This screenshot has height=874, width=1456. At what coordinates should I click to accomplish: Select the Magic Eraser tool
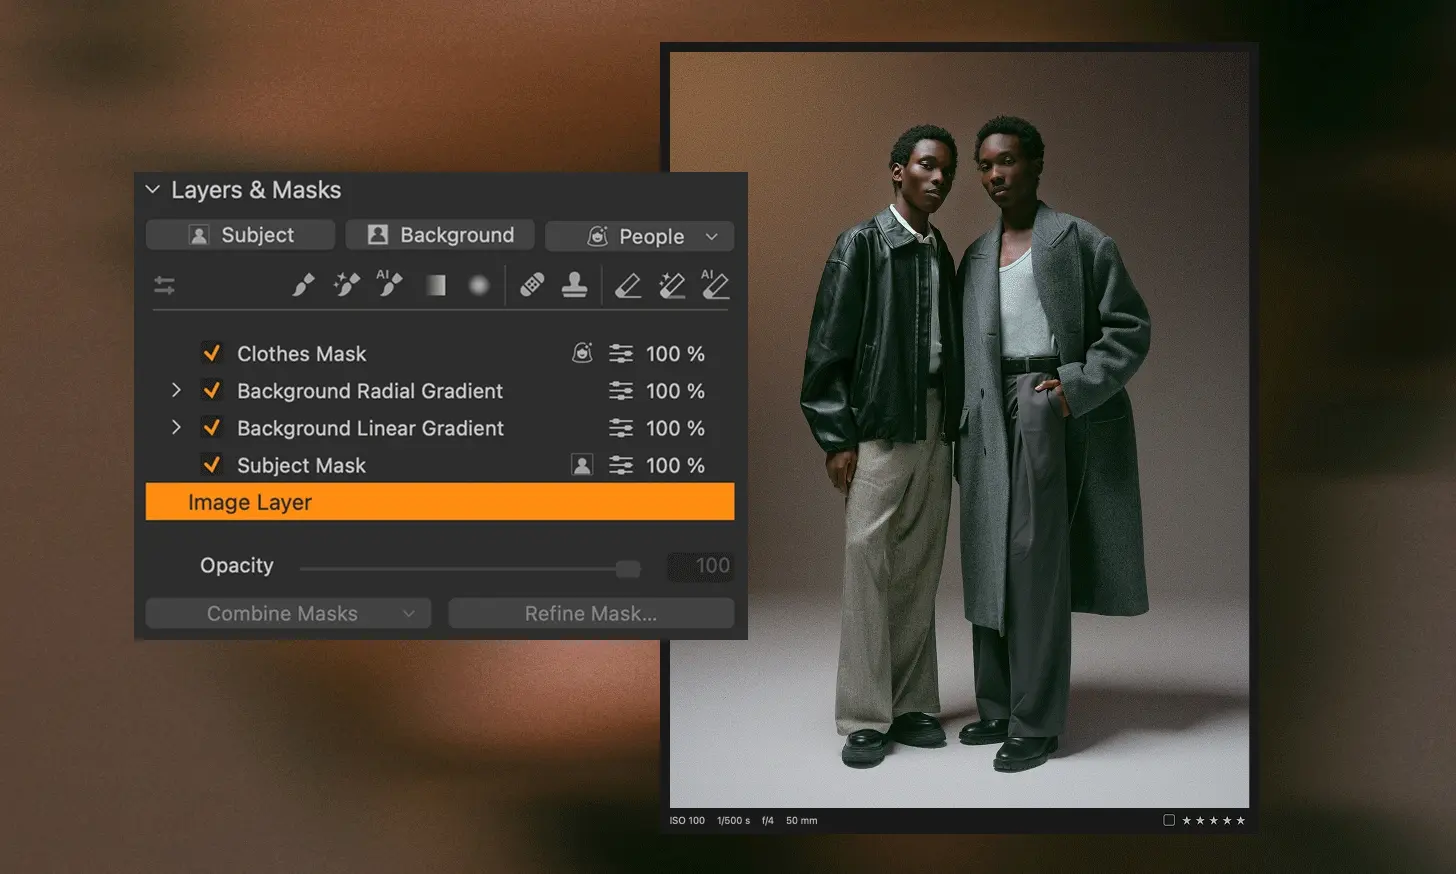coord(670,285)
